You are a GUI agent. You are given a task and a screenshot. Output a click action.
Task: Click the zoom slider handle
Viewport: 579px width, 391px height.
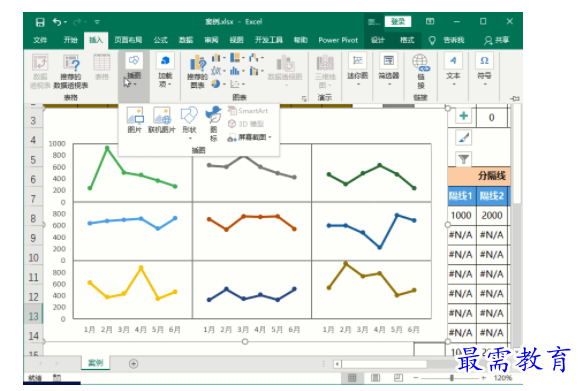click(x=452, y=378)
